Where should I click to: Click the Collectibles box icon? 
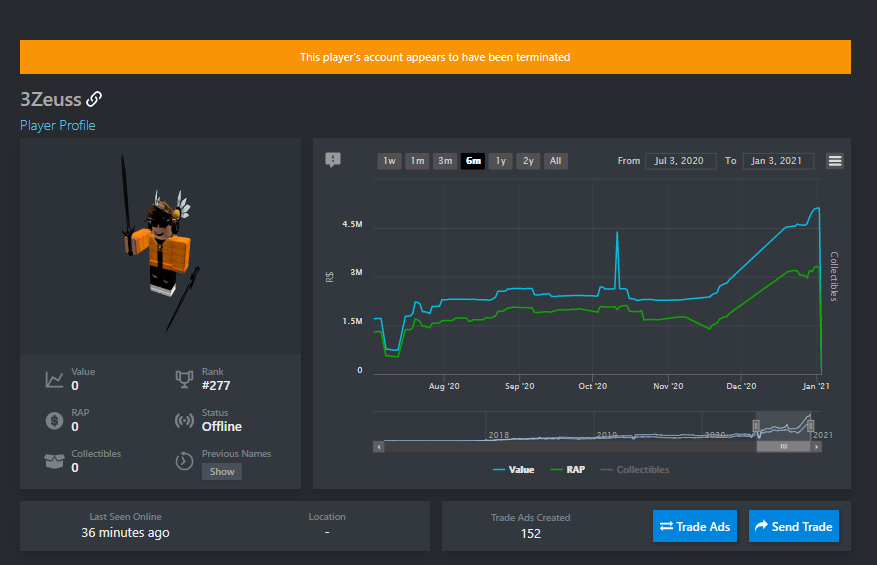click(x=54, y=461)
